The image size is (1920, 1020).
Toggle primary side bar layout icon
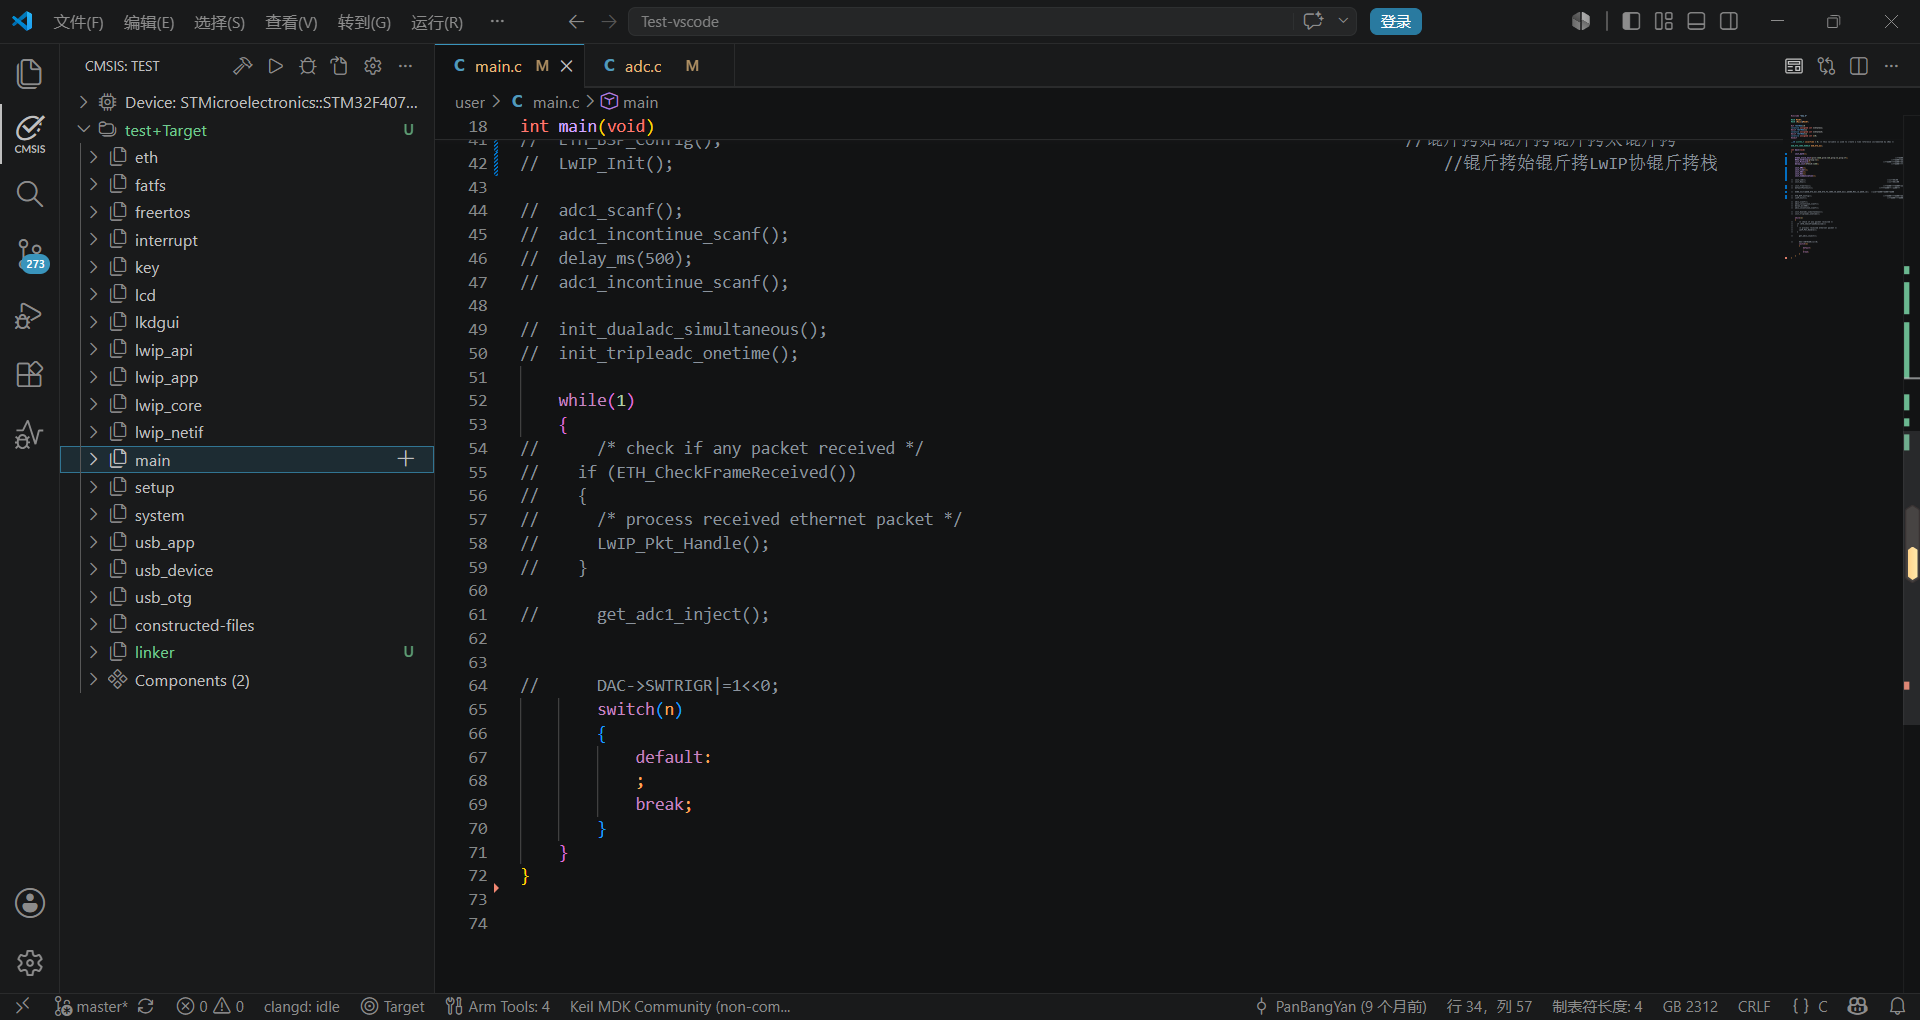point(1631,21)
